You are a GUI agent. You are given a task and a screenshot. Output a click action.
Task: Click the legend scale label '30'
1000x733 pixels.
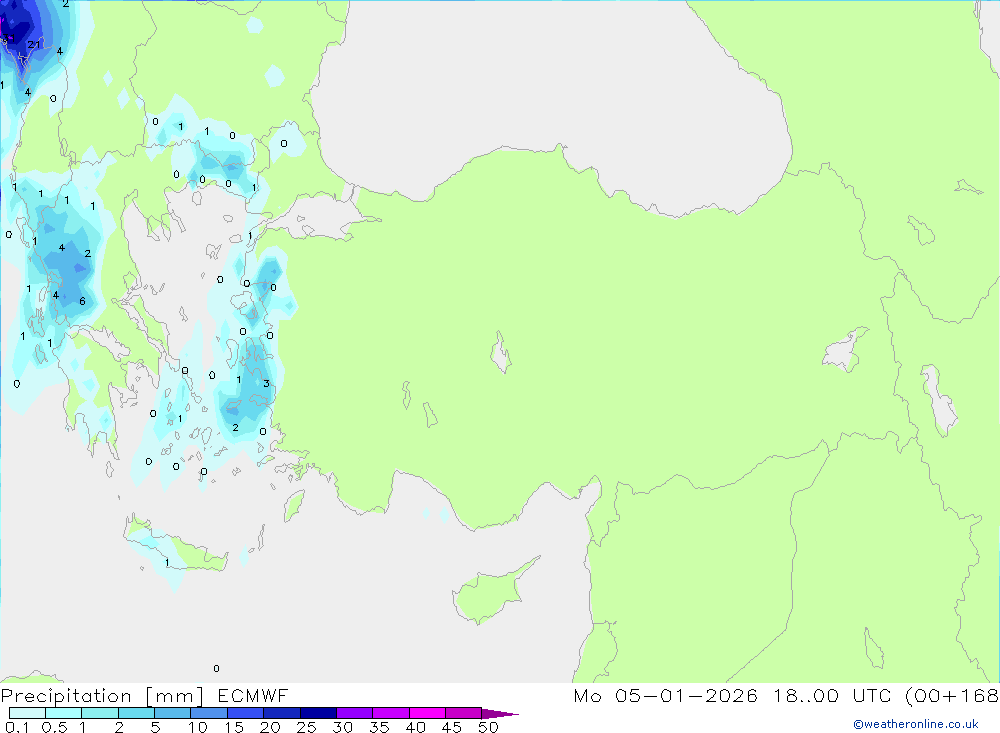click(x=342, y=727)
